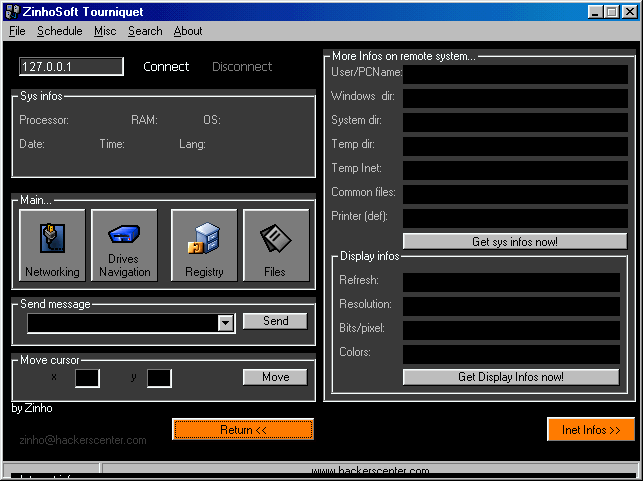643x481 pixels.
Task: Click the x coordinate input box
Action: tap(87, 378)
